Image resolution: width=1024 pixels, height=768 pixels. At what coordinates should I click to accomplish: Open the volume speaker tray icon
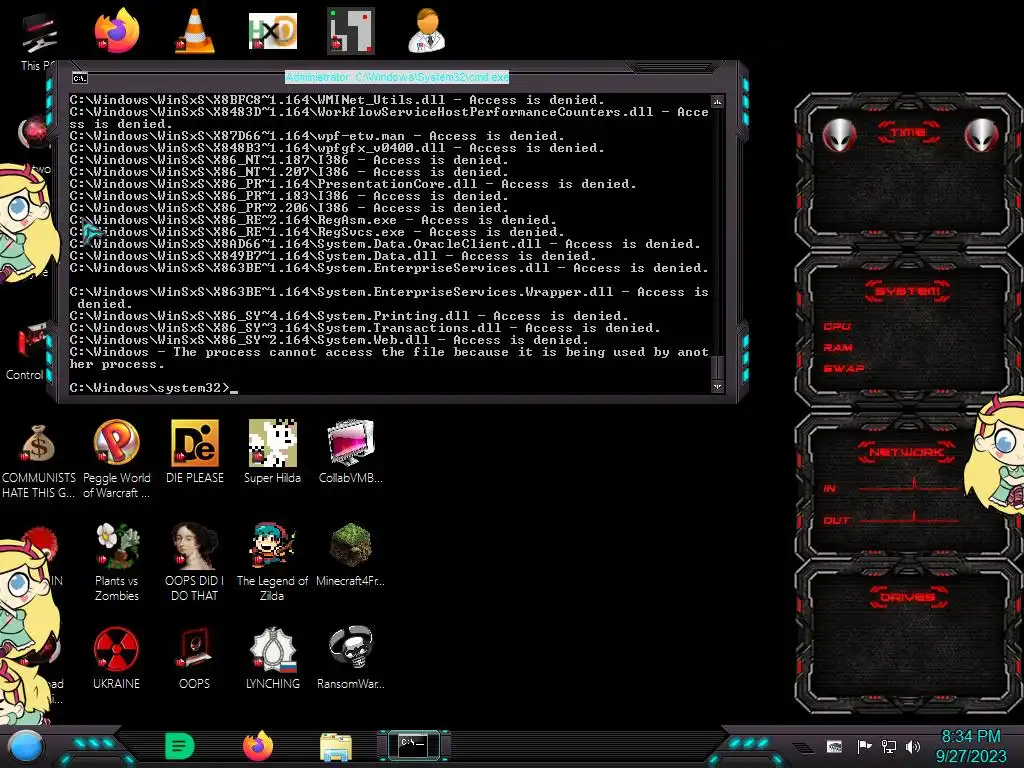[x=913, y=746]
